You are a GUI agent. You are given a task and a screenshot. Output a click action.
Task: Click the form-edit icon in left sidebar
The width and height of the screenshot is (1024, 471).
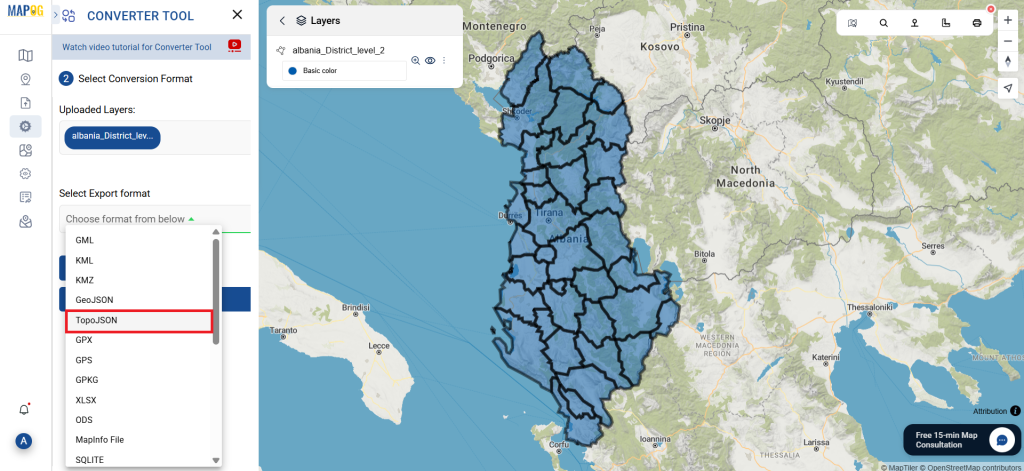pyautogui.click(x=25, y=197)
